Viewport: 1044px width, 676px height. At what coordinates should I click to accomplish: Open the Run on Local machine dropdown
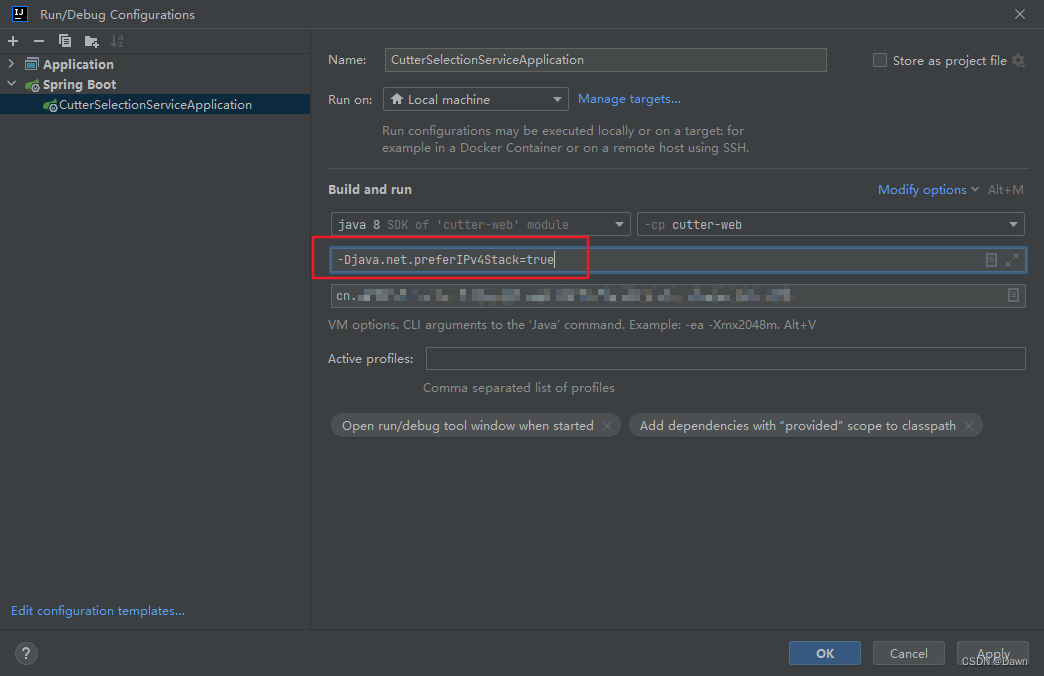point(475,99)
